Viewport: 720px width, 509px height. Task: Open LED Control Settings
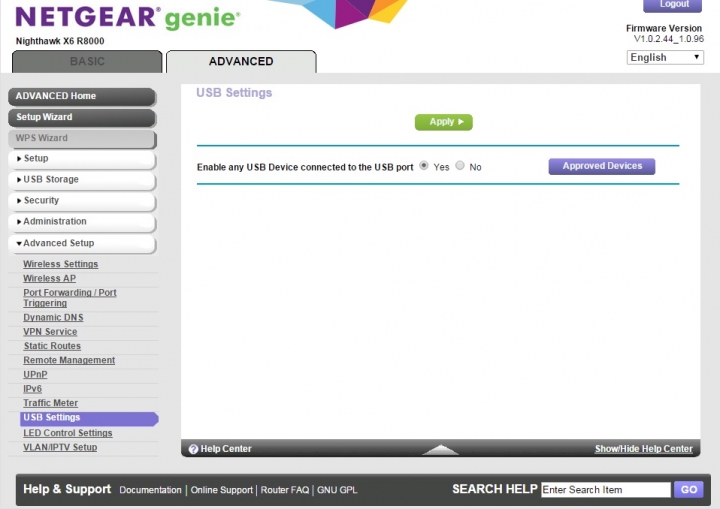point(68,433)
